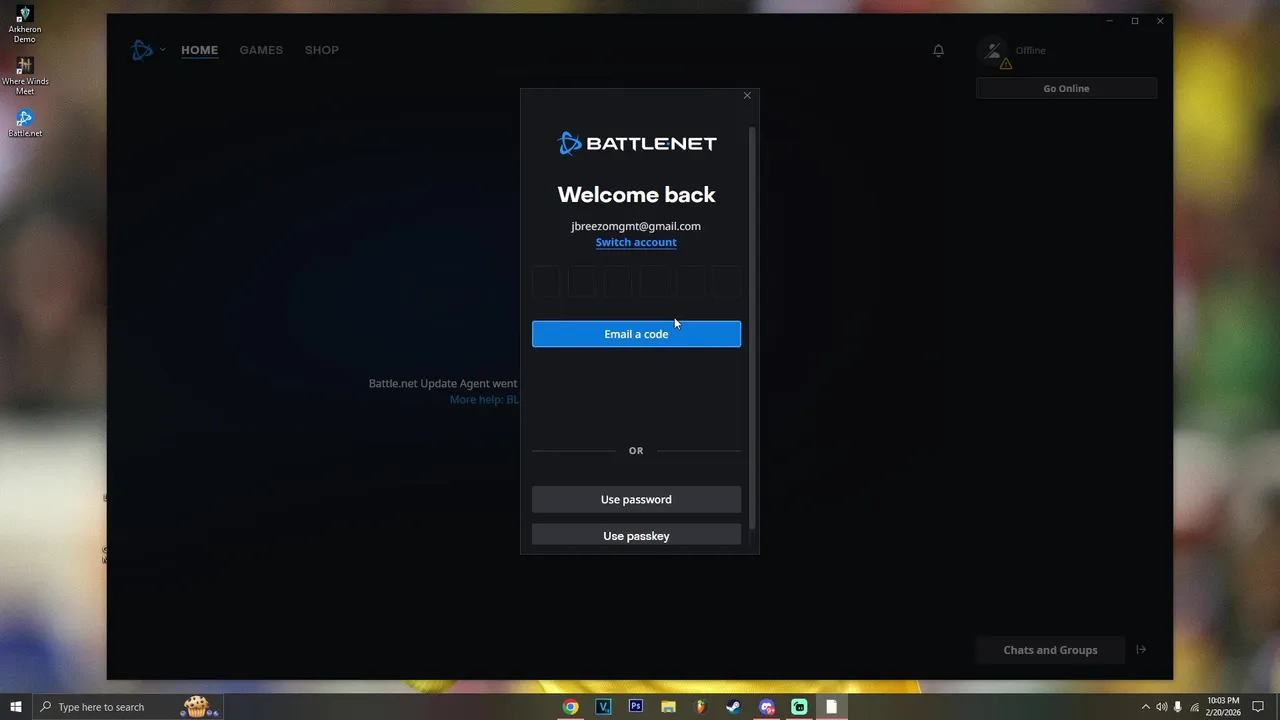Screen dimensions: 1280x720
Task: Click the muffin icon in search bar
Action: pyautogui.click(x=196, y=707)
